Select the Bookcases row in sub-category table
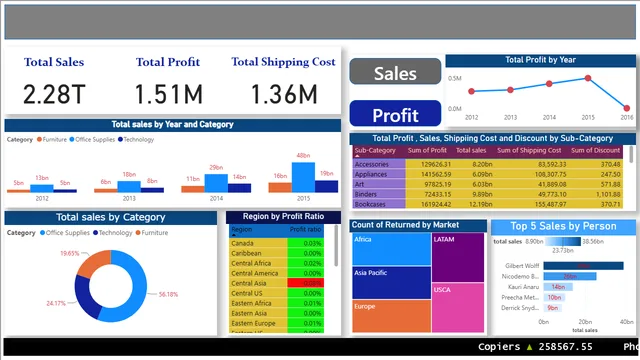The image size is (640, 360). tap(488, 204)
